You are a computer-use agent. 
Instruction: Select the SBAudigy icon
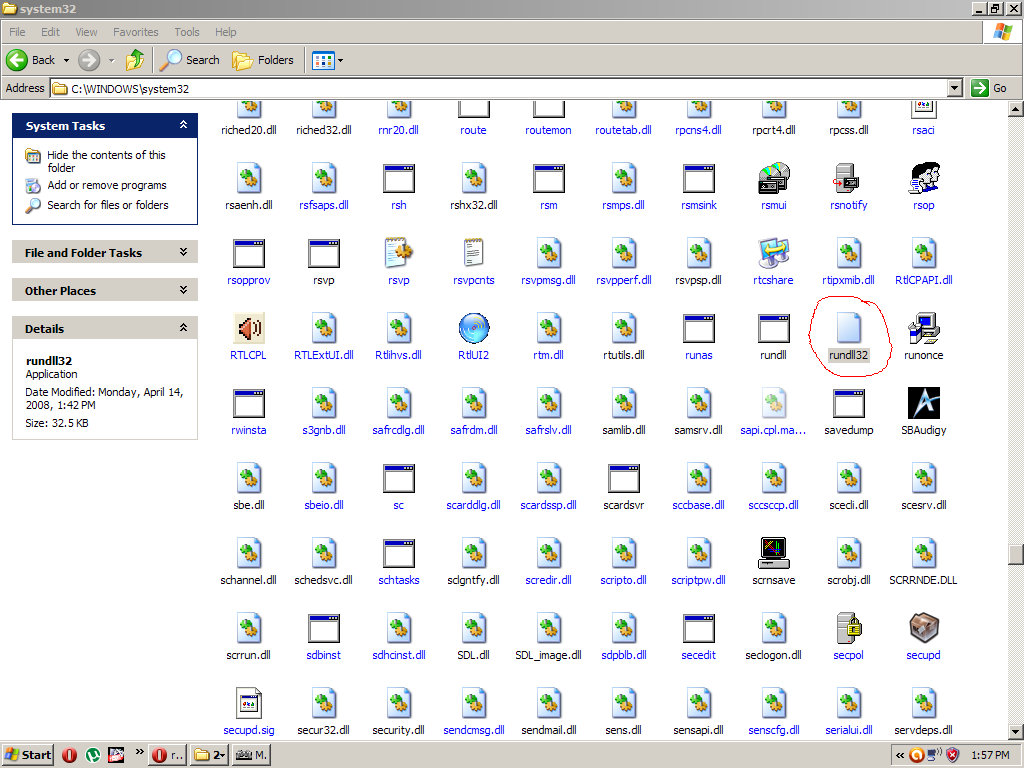click(923, 403)
